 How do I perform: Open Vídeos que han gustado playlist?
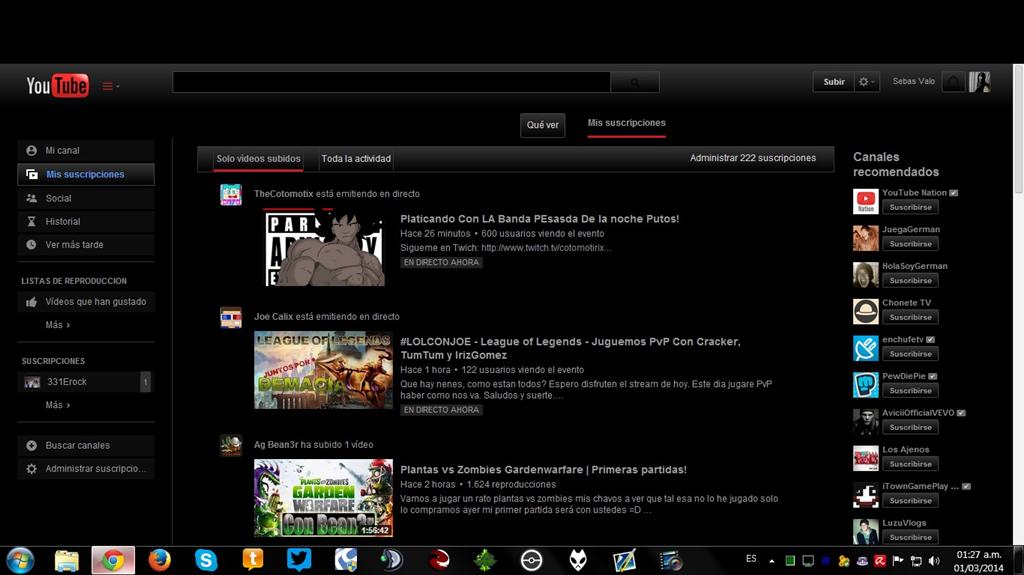[86, 302]
